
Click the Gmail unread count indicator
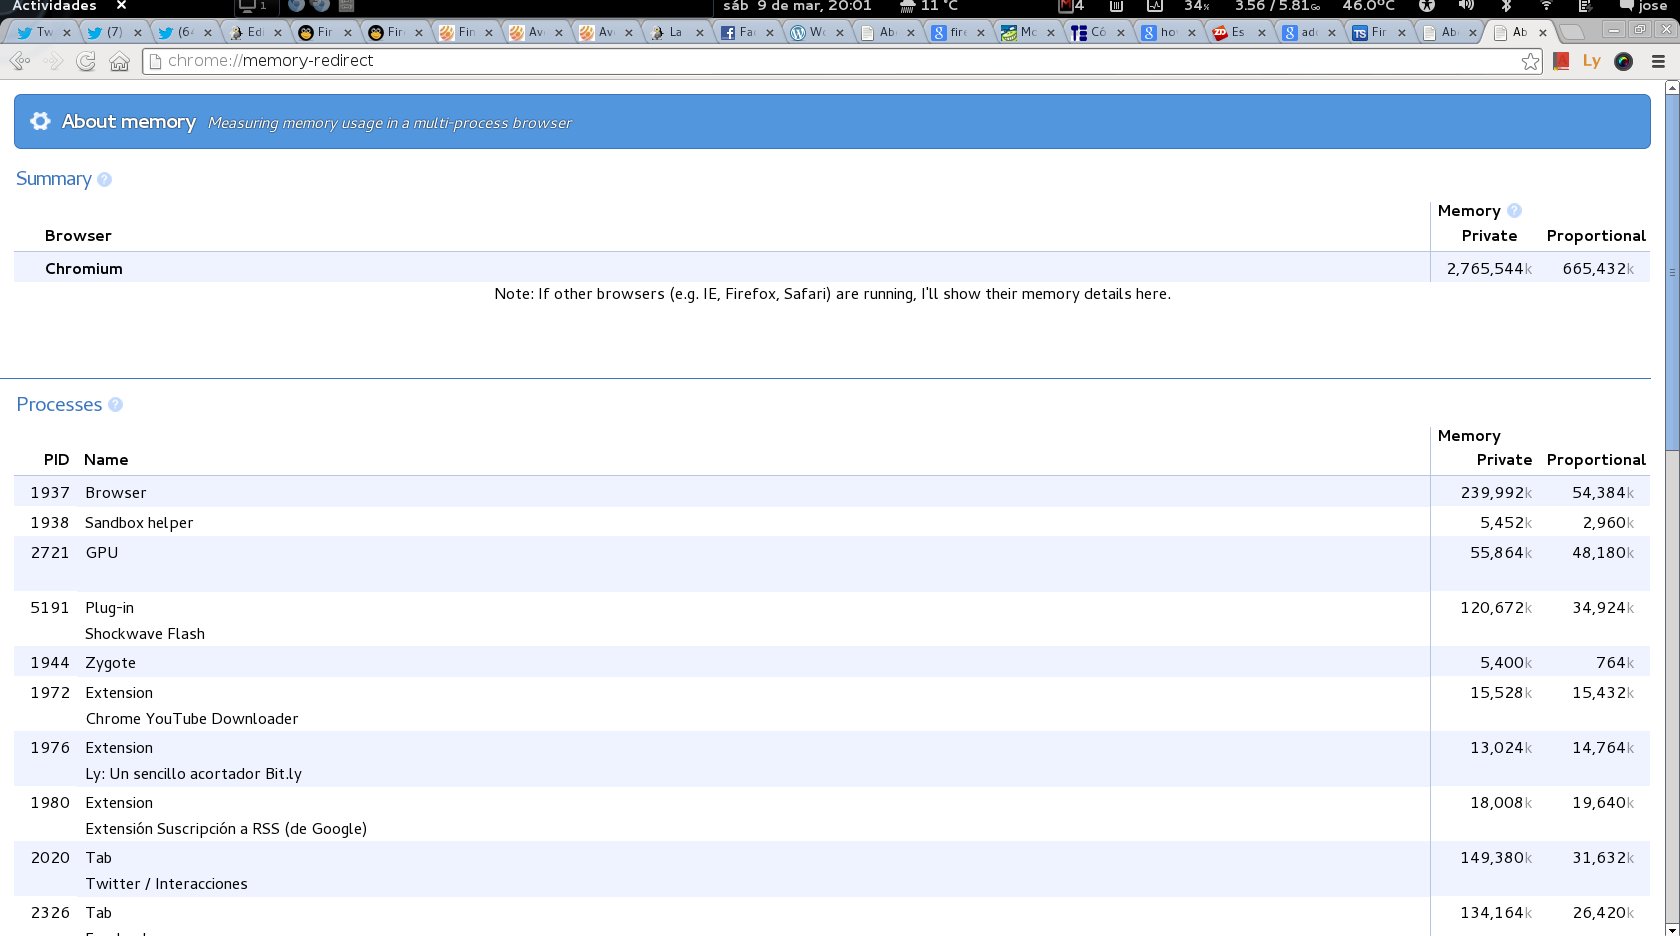1072,5
